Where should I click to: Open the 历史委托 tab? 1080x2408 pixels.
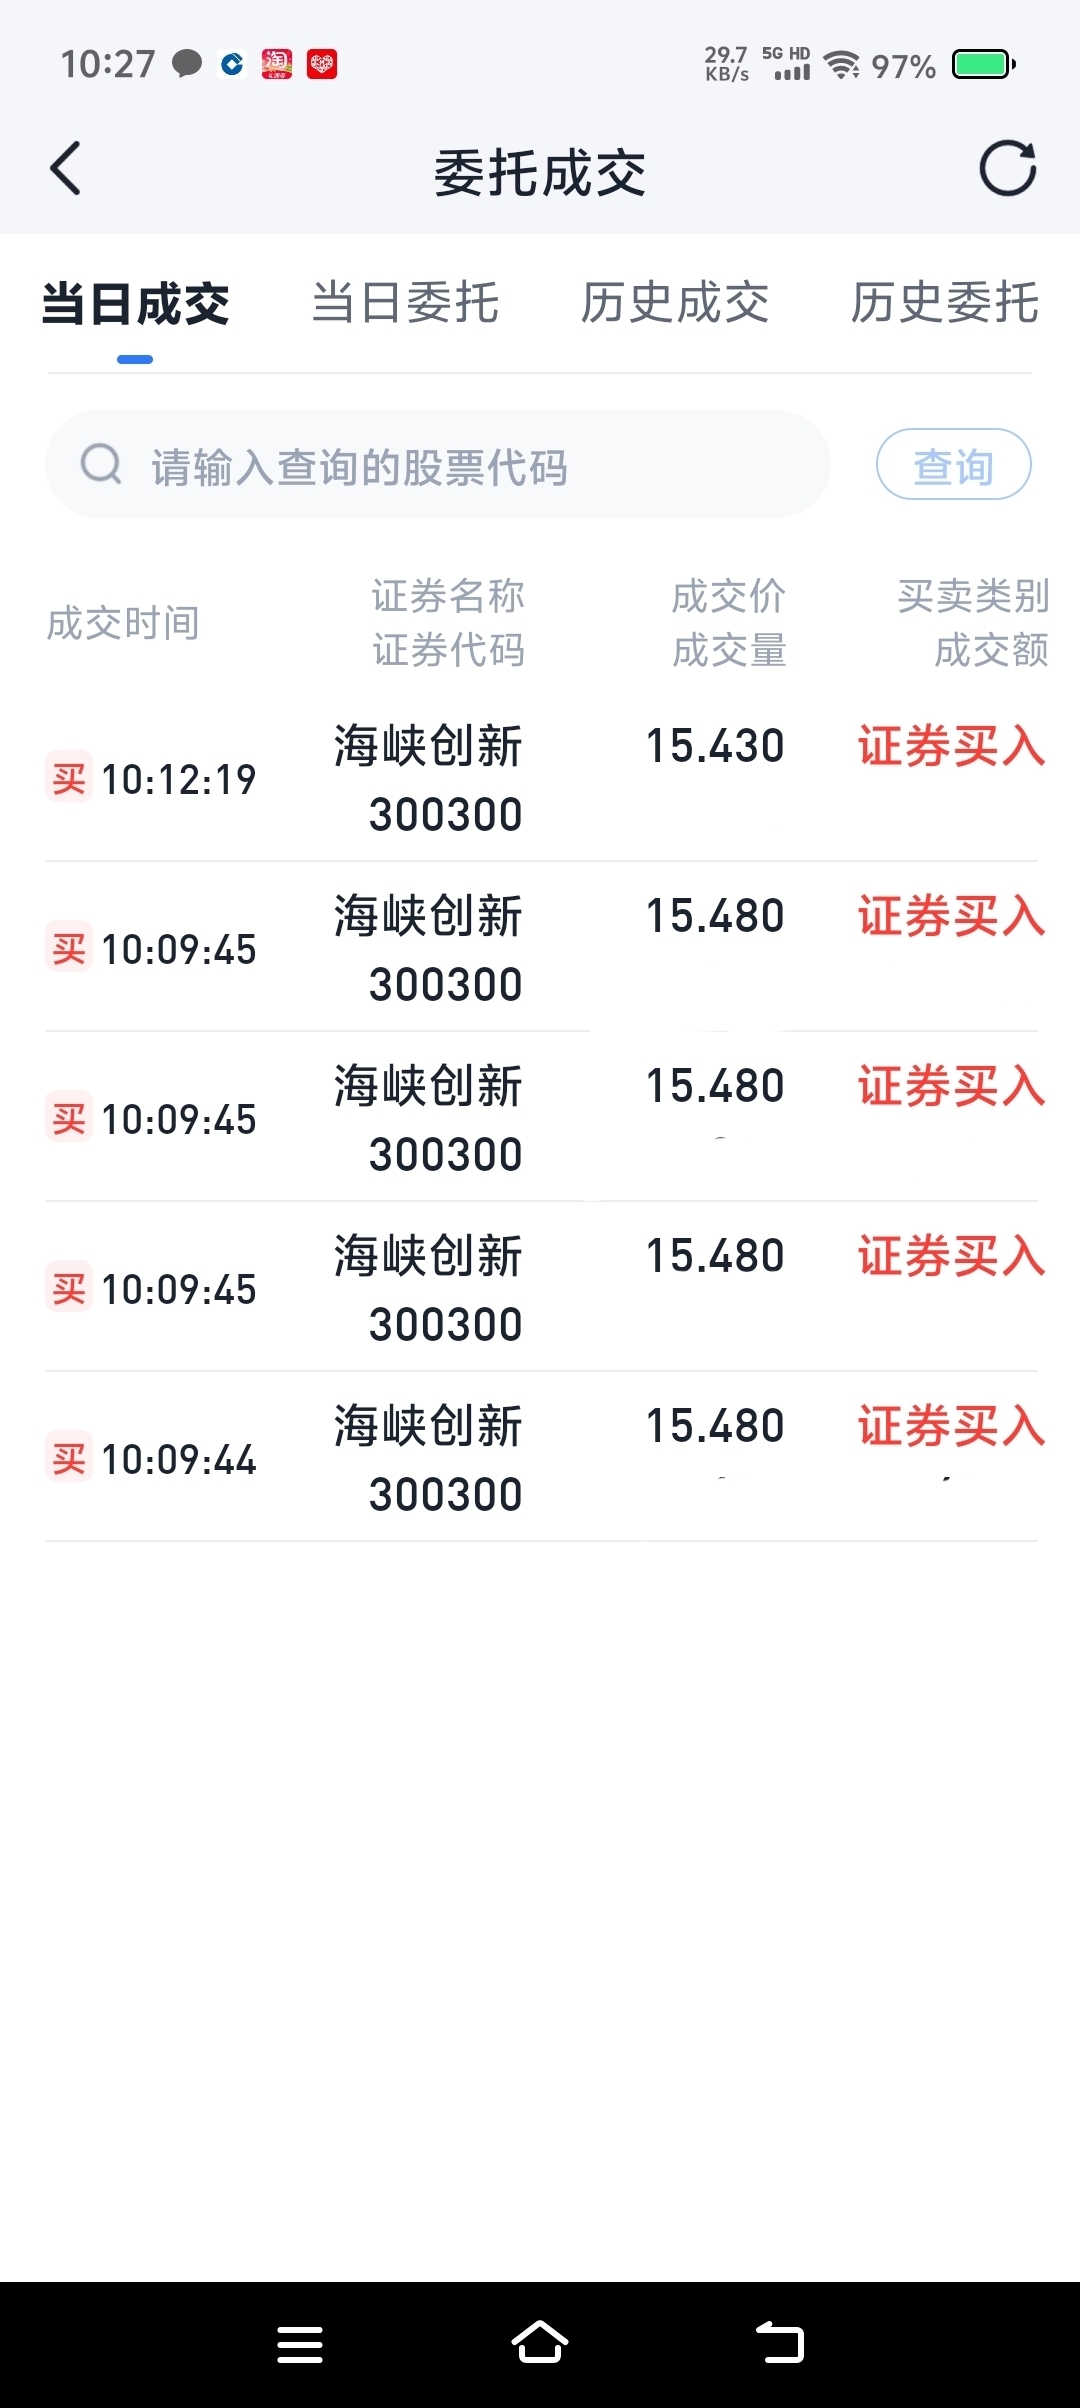click(x=945, y=303)
